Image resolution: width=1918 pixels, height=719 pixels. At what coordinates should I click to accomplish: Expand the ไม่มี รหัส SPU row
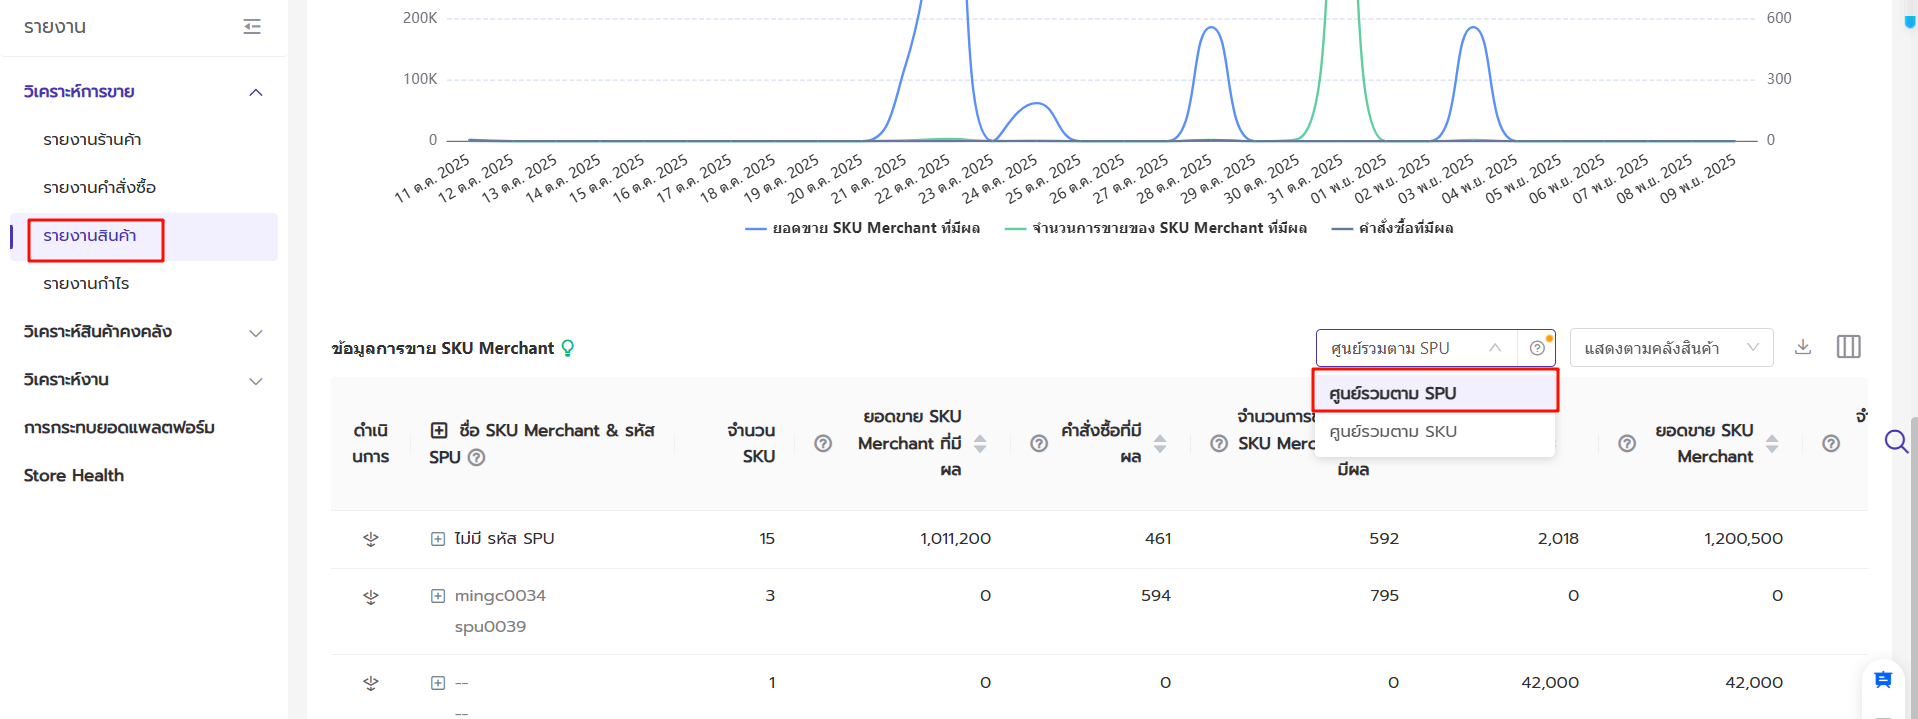pos(438,539)
